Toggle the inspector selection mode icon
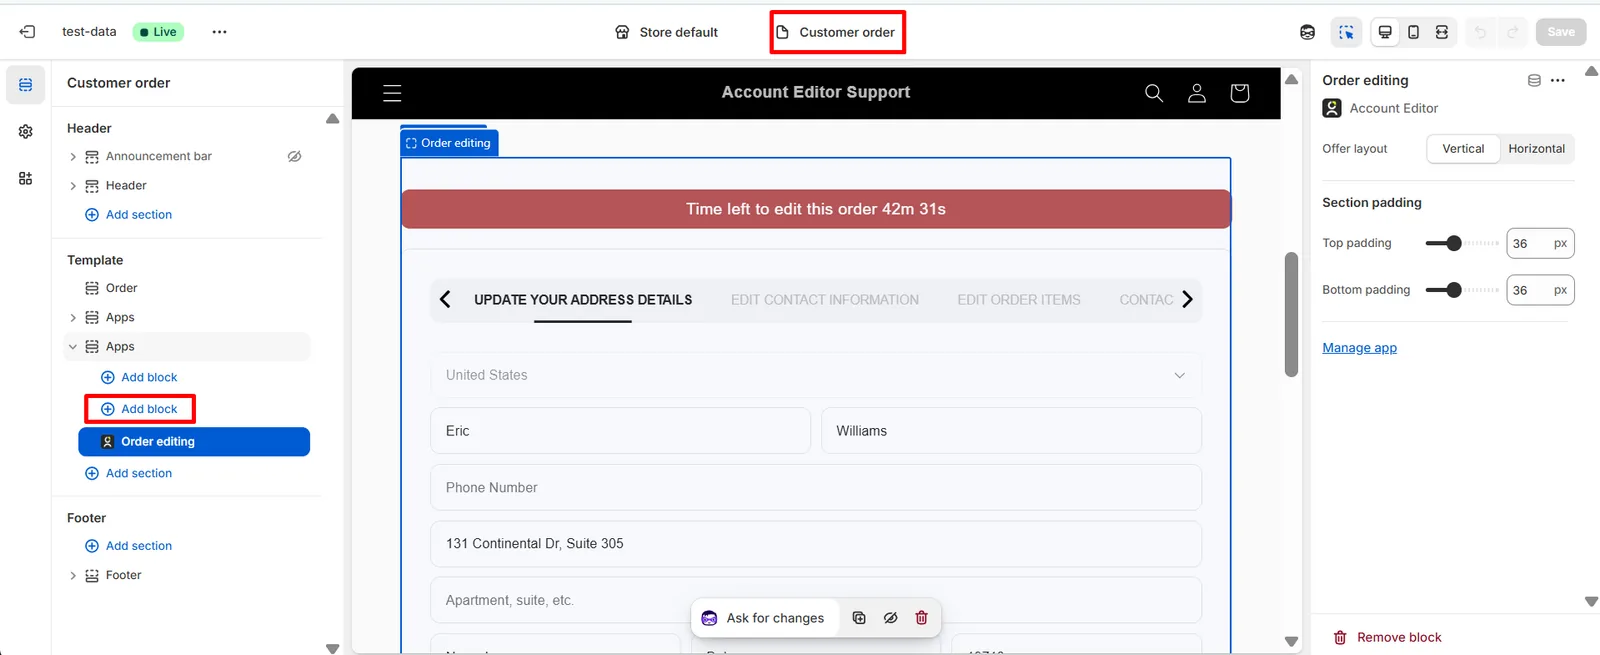The image size is (1600, 655). click(x=1347, y=32)
